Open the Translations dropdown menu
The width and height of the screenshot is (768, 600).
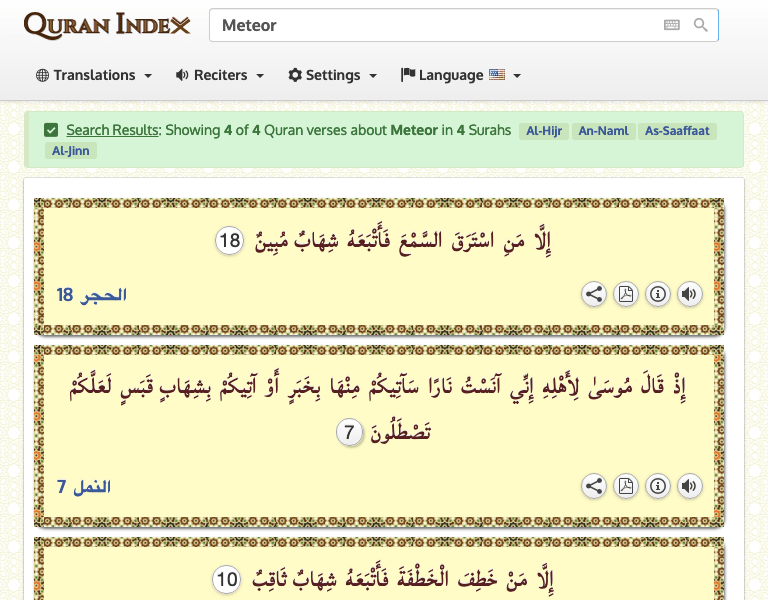(94, 75)
